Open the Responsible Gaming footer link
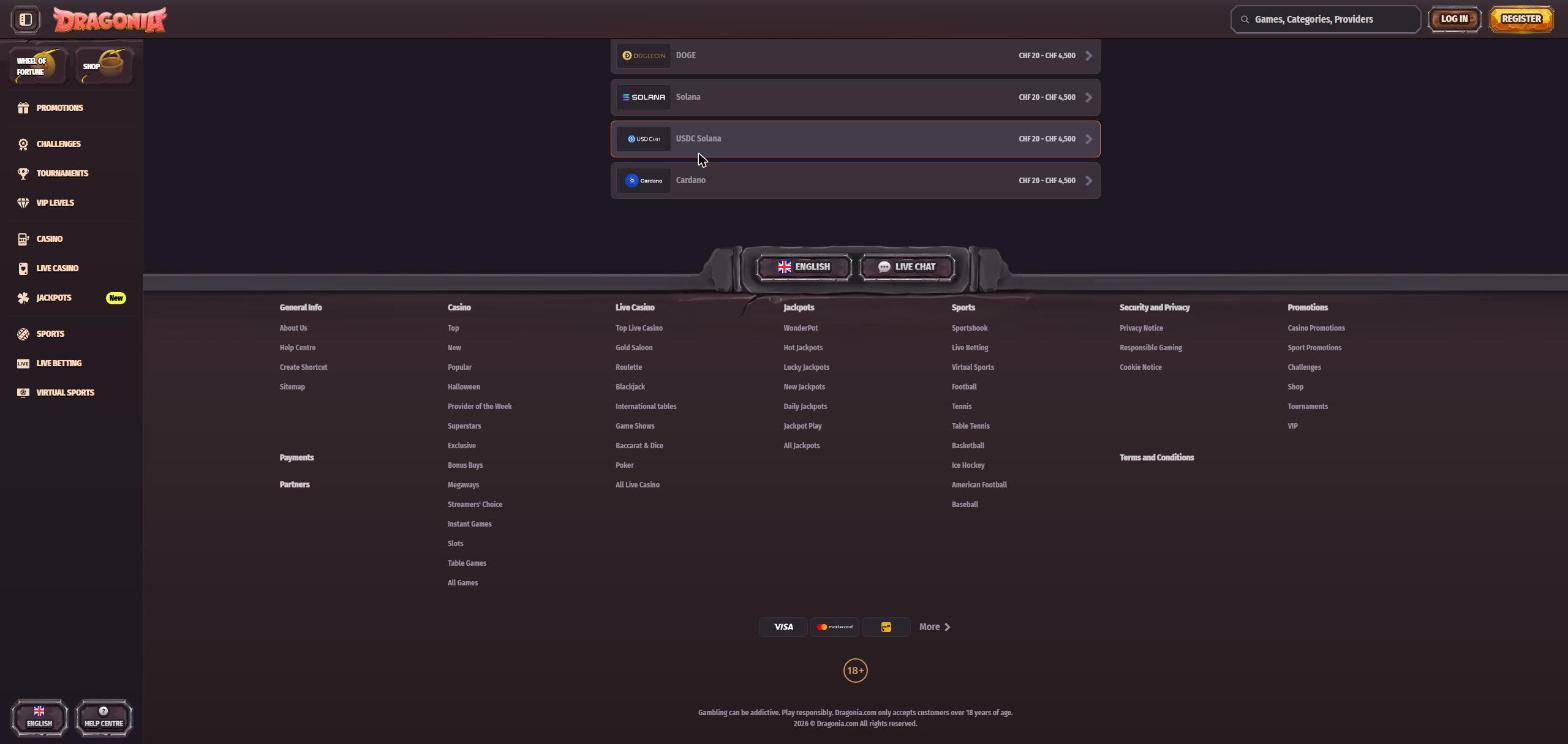This screenshot has height=744, width=1568. [1151, 348]
